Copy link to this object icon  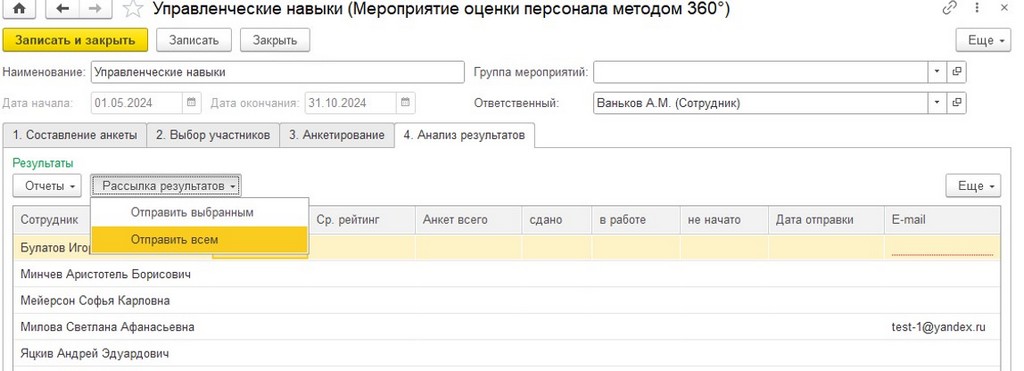click(x=950, y=8)
